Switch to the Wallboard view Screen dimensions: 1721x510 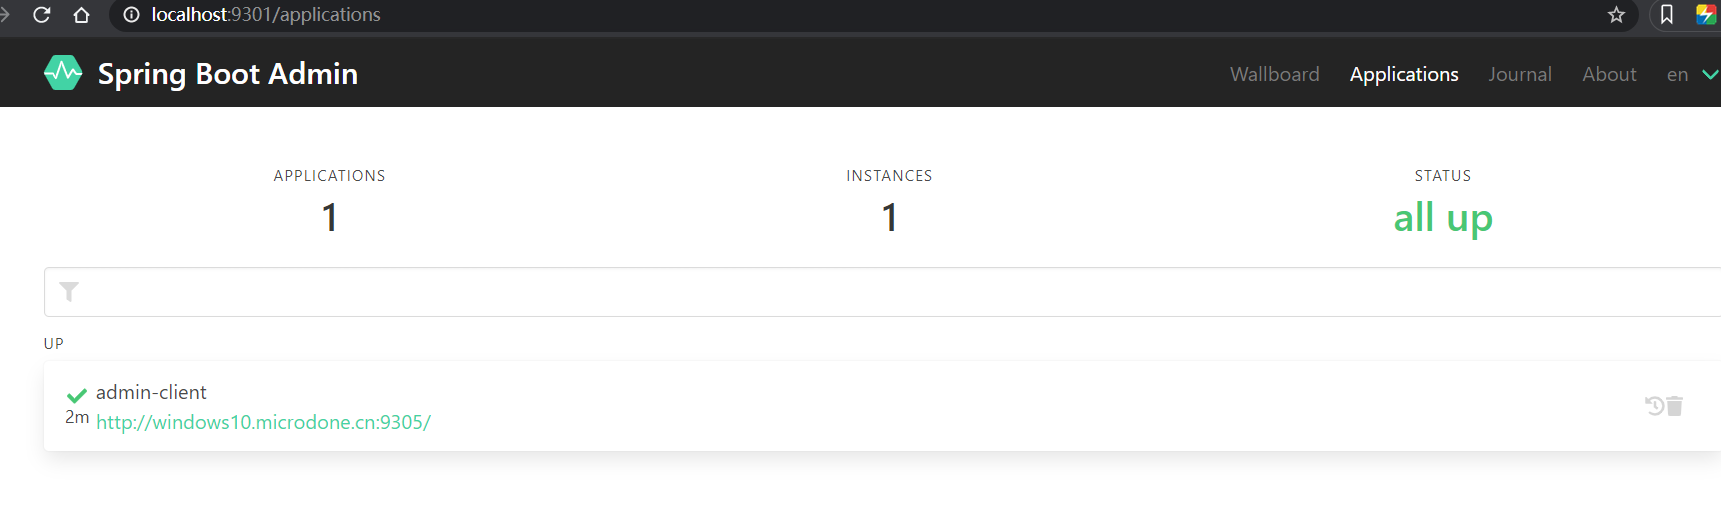[x=1274, y=74]
